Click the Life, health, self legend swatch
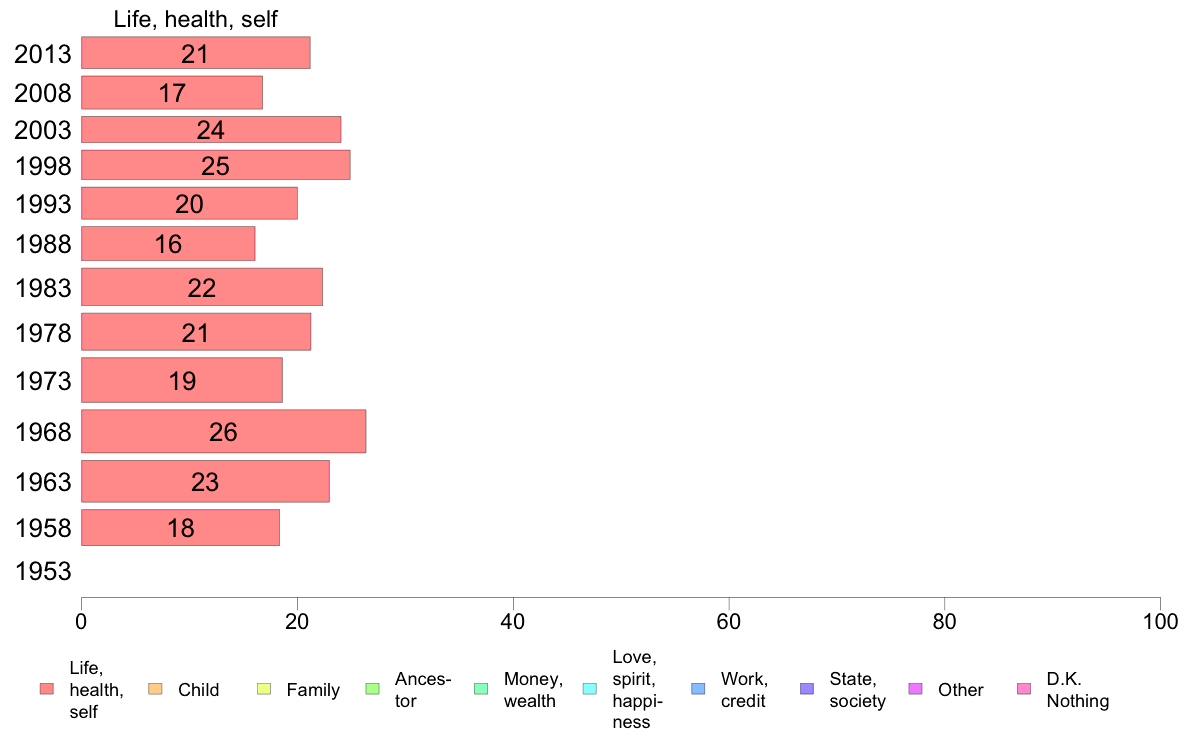This screenshot has width=1188, height=736. coord(47,689)
